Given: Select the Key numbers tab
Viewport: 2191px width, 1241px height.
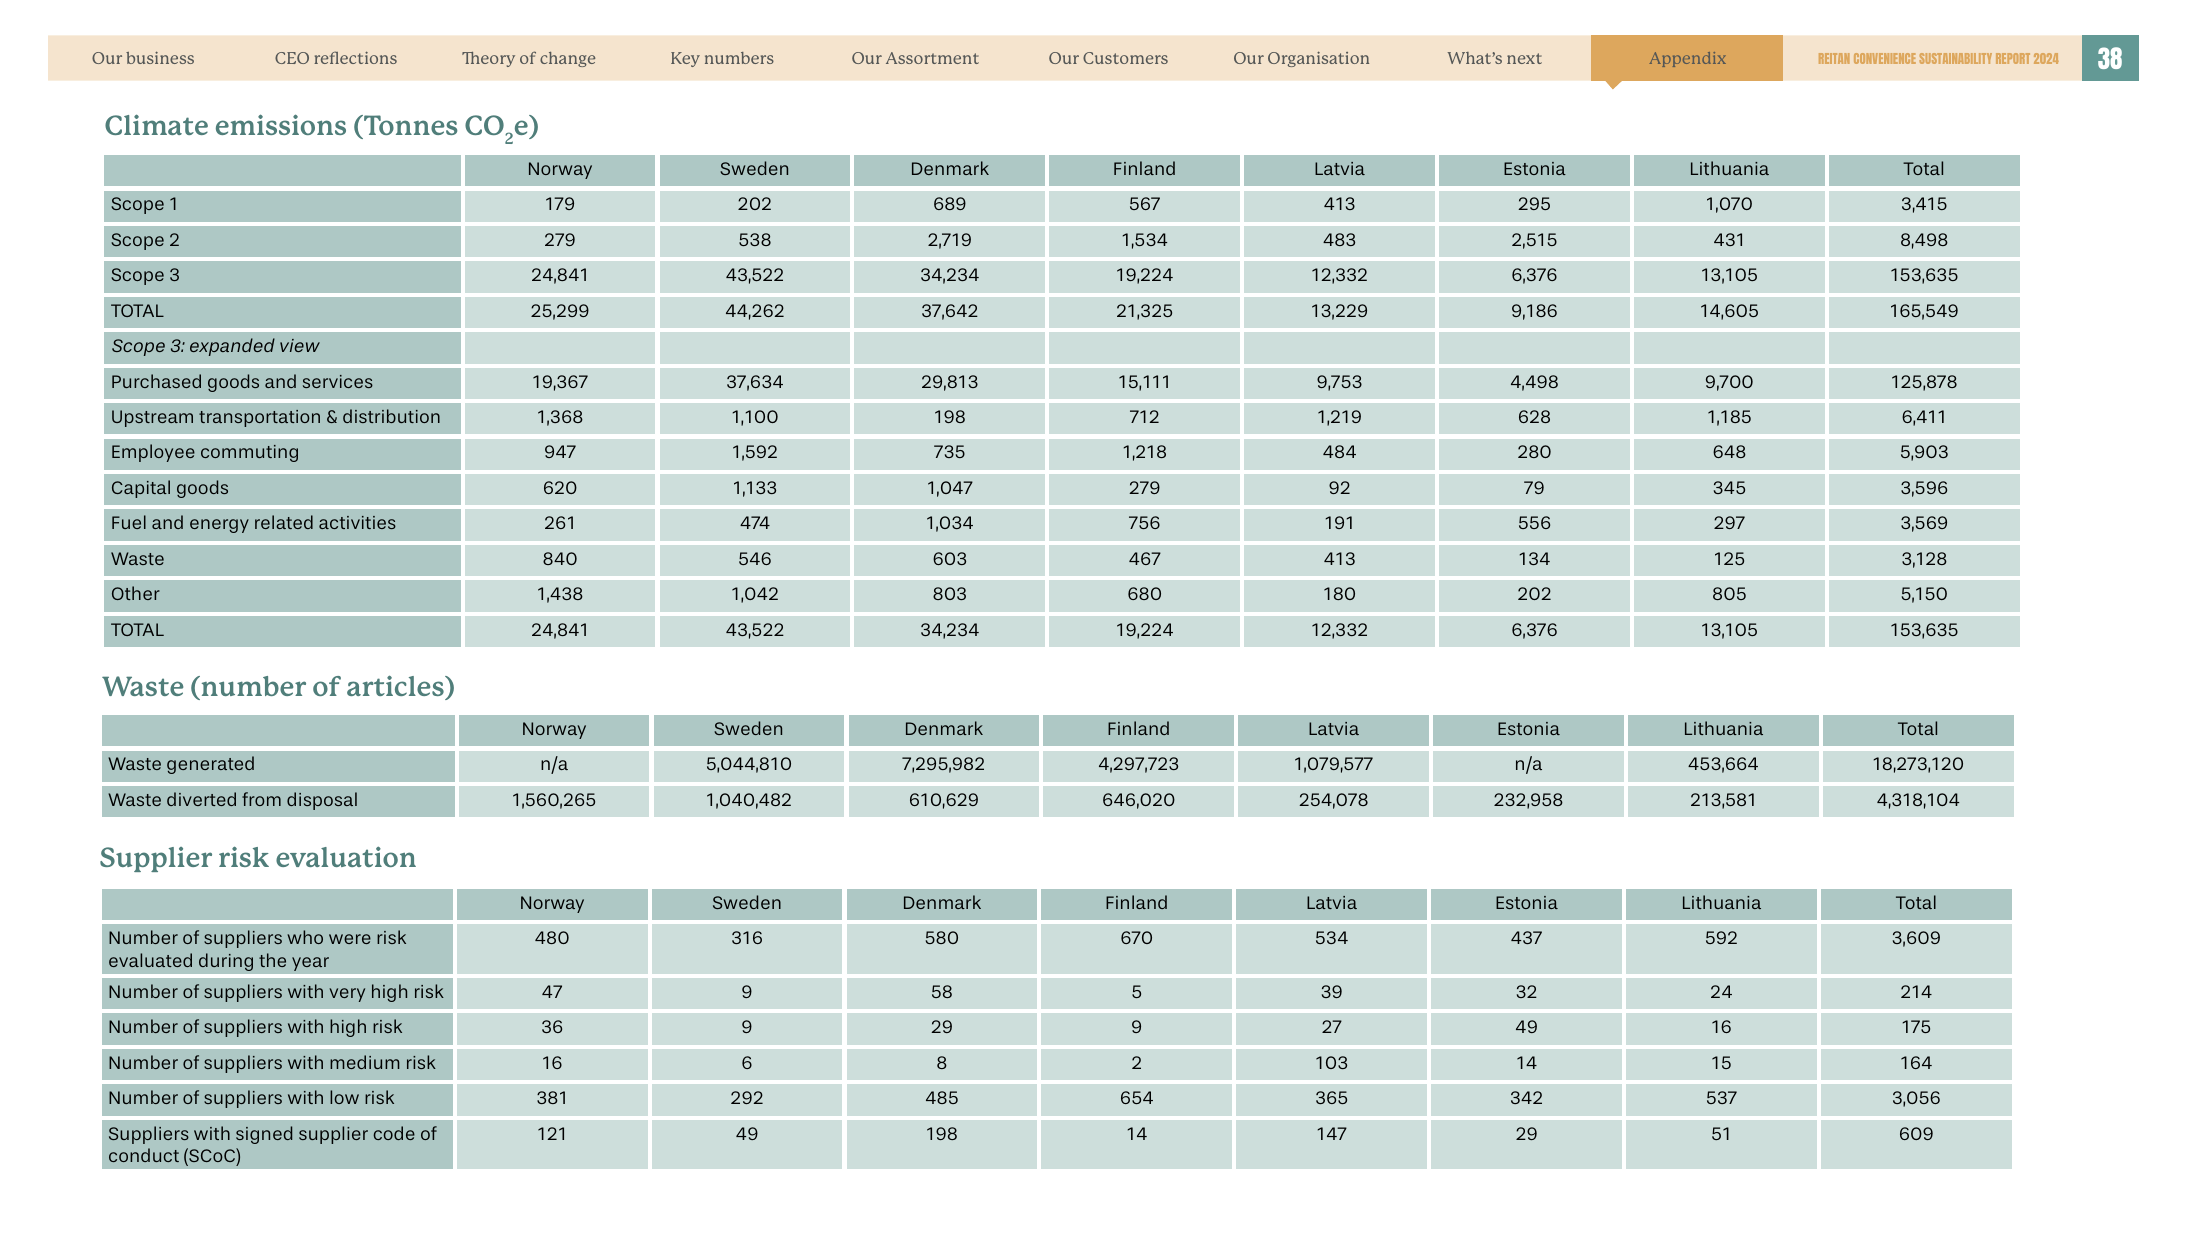Looking at the screenshot, I should pos(721,58).
